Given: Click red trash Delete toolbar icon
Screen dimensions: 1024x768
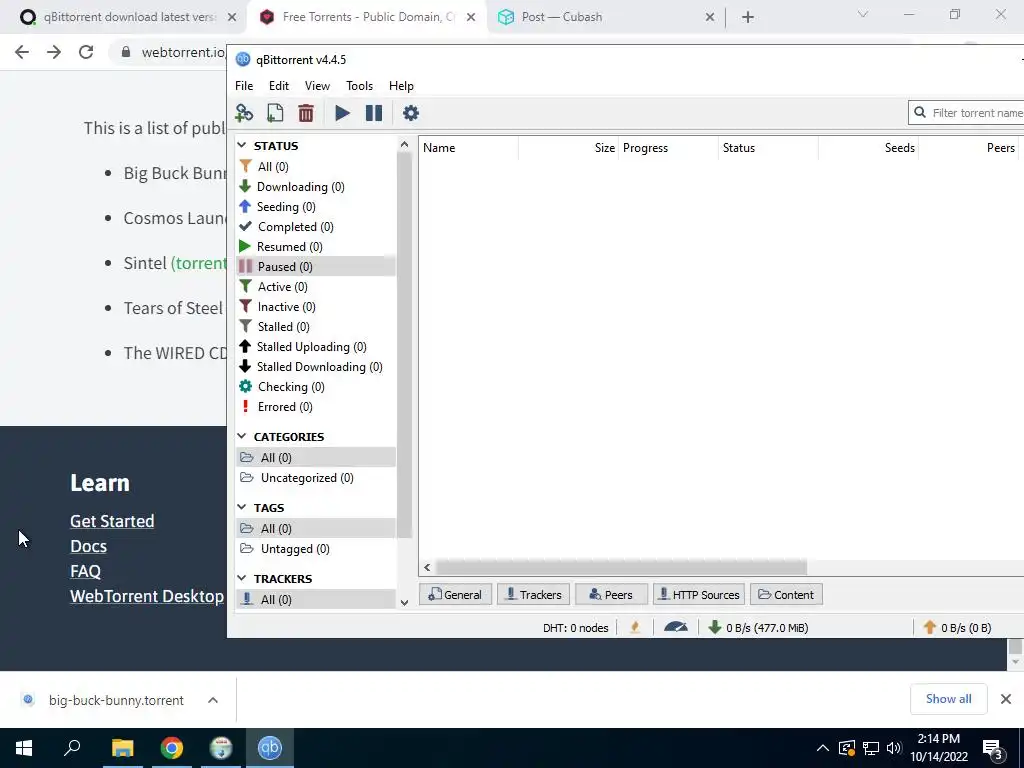Looking at the screenshot, I should 306,113.
